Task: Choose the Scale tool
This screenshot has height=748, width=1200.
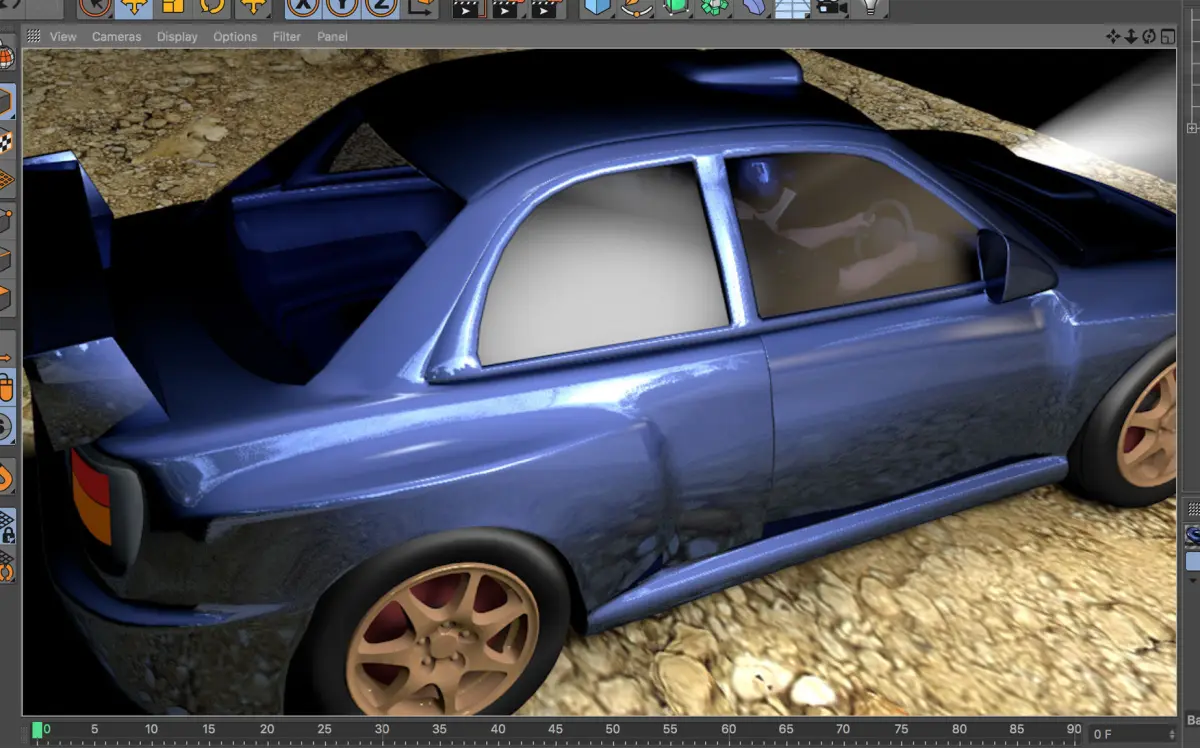Action: click(x=173, y=7)
